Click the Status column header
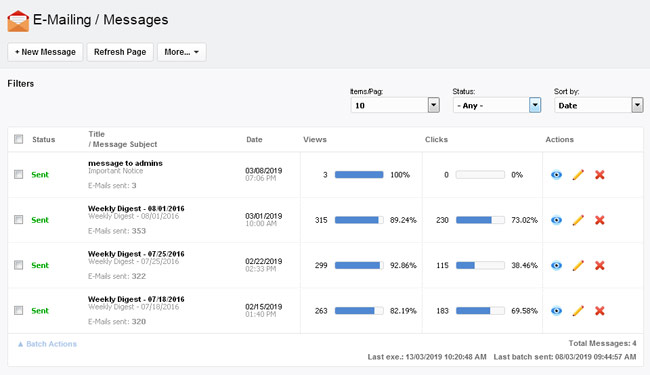This screenshot has height=375, width=650. tap(44, 140)
